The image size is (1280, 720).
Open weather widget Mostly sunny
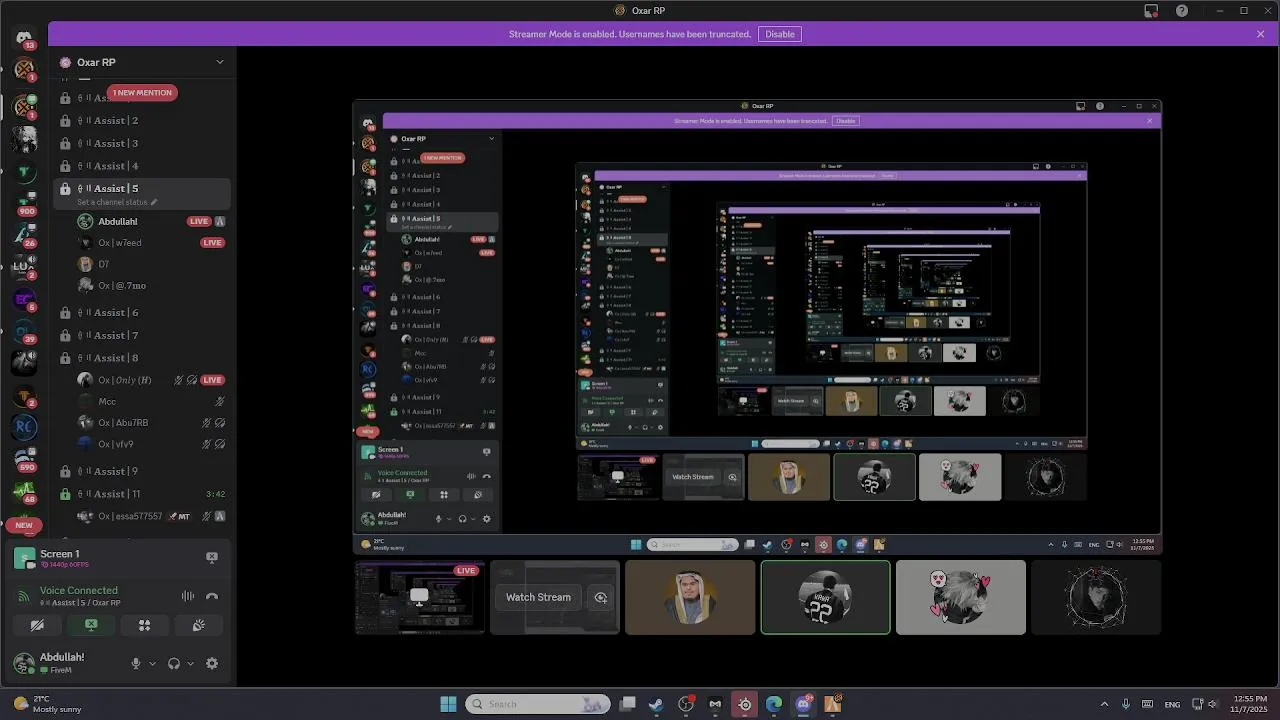pos(48,704)
